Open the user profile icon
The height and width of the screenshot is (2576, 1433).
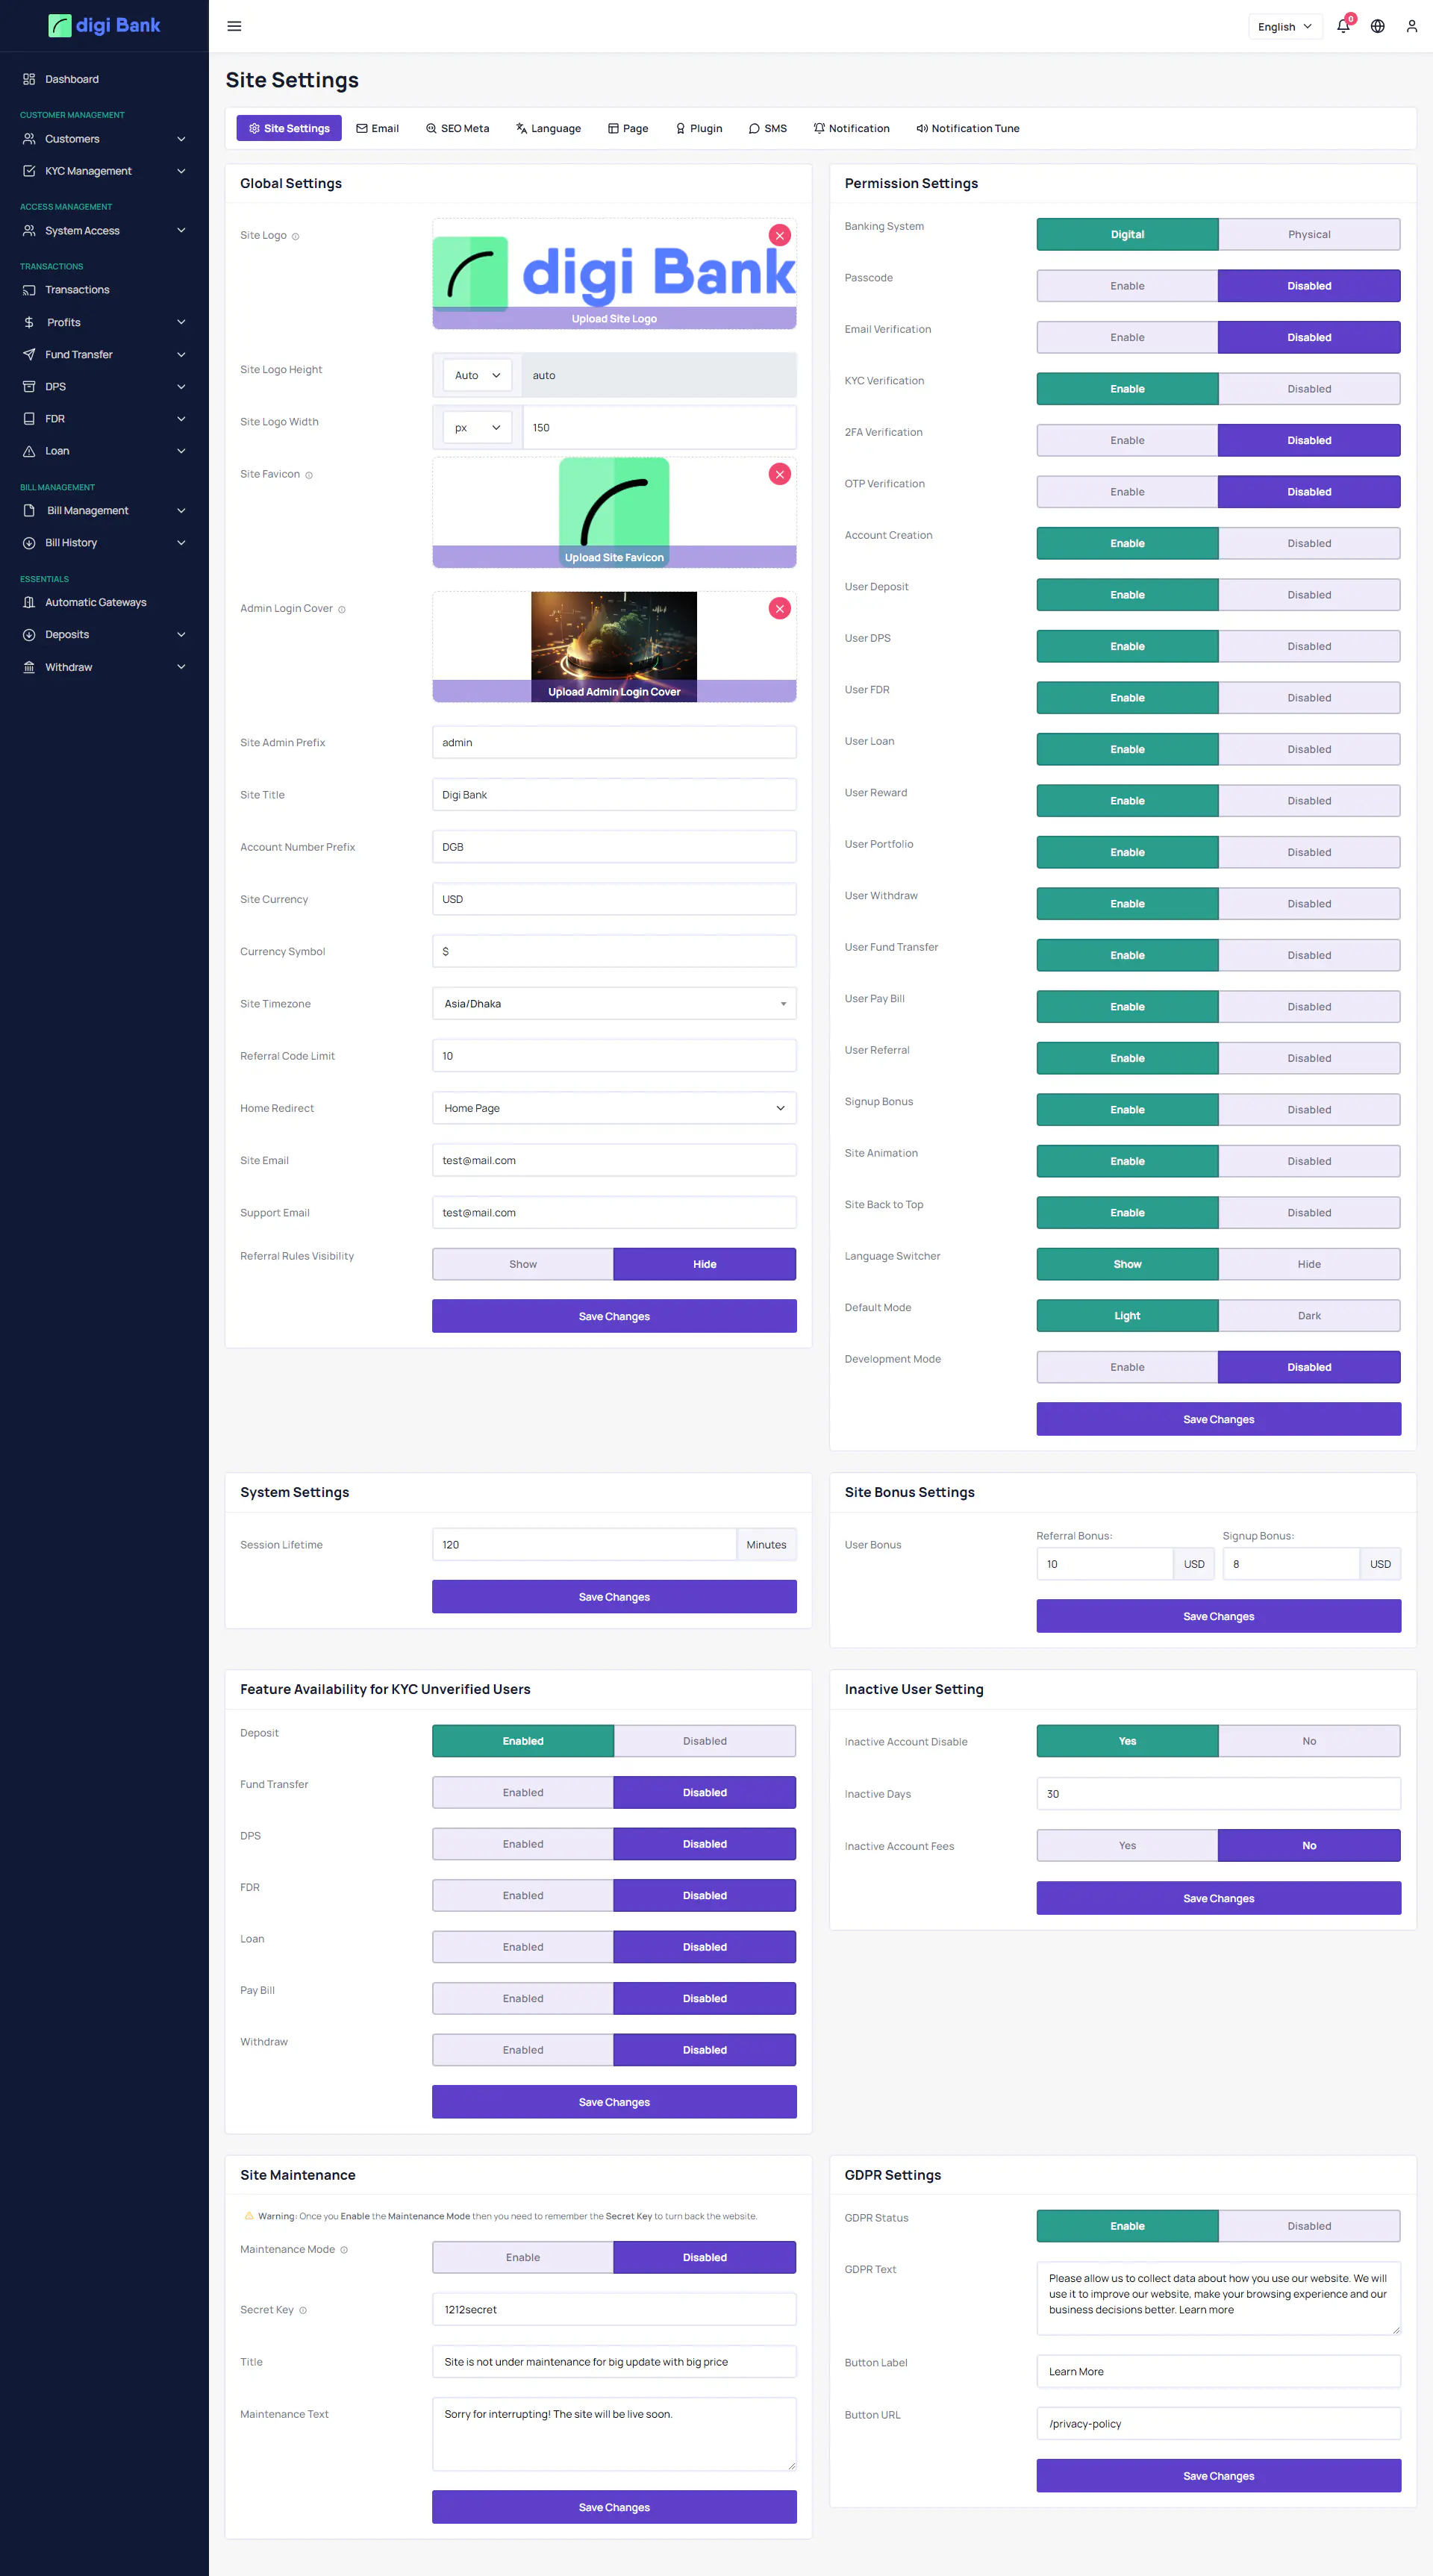click(x=1411, y=26)
